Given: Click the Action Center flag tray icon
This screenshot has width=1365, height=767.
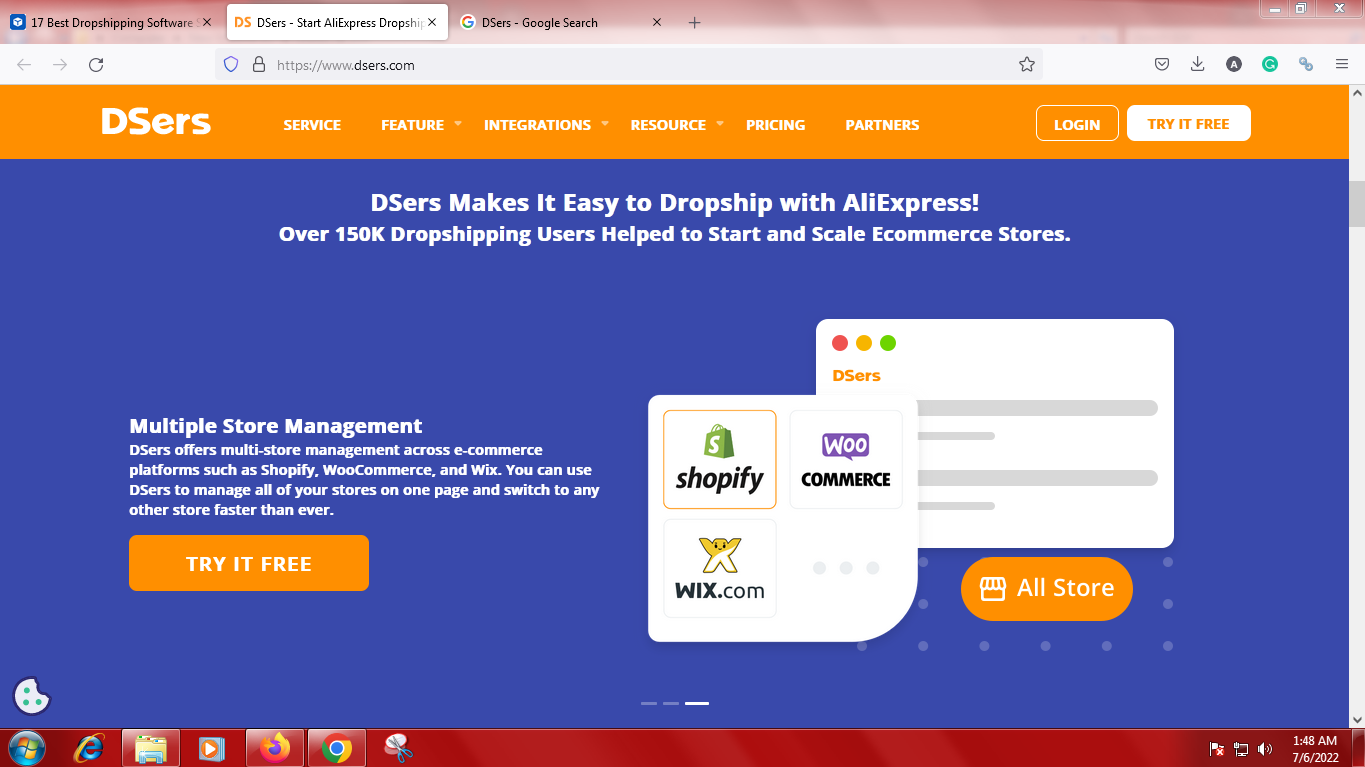Looking at the screenshot, I should click(x=1217, y=749).
